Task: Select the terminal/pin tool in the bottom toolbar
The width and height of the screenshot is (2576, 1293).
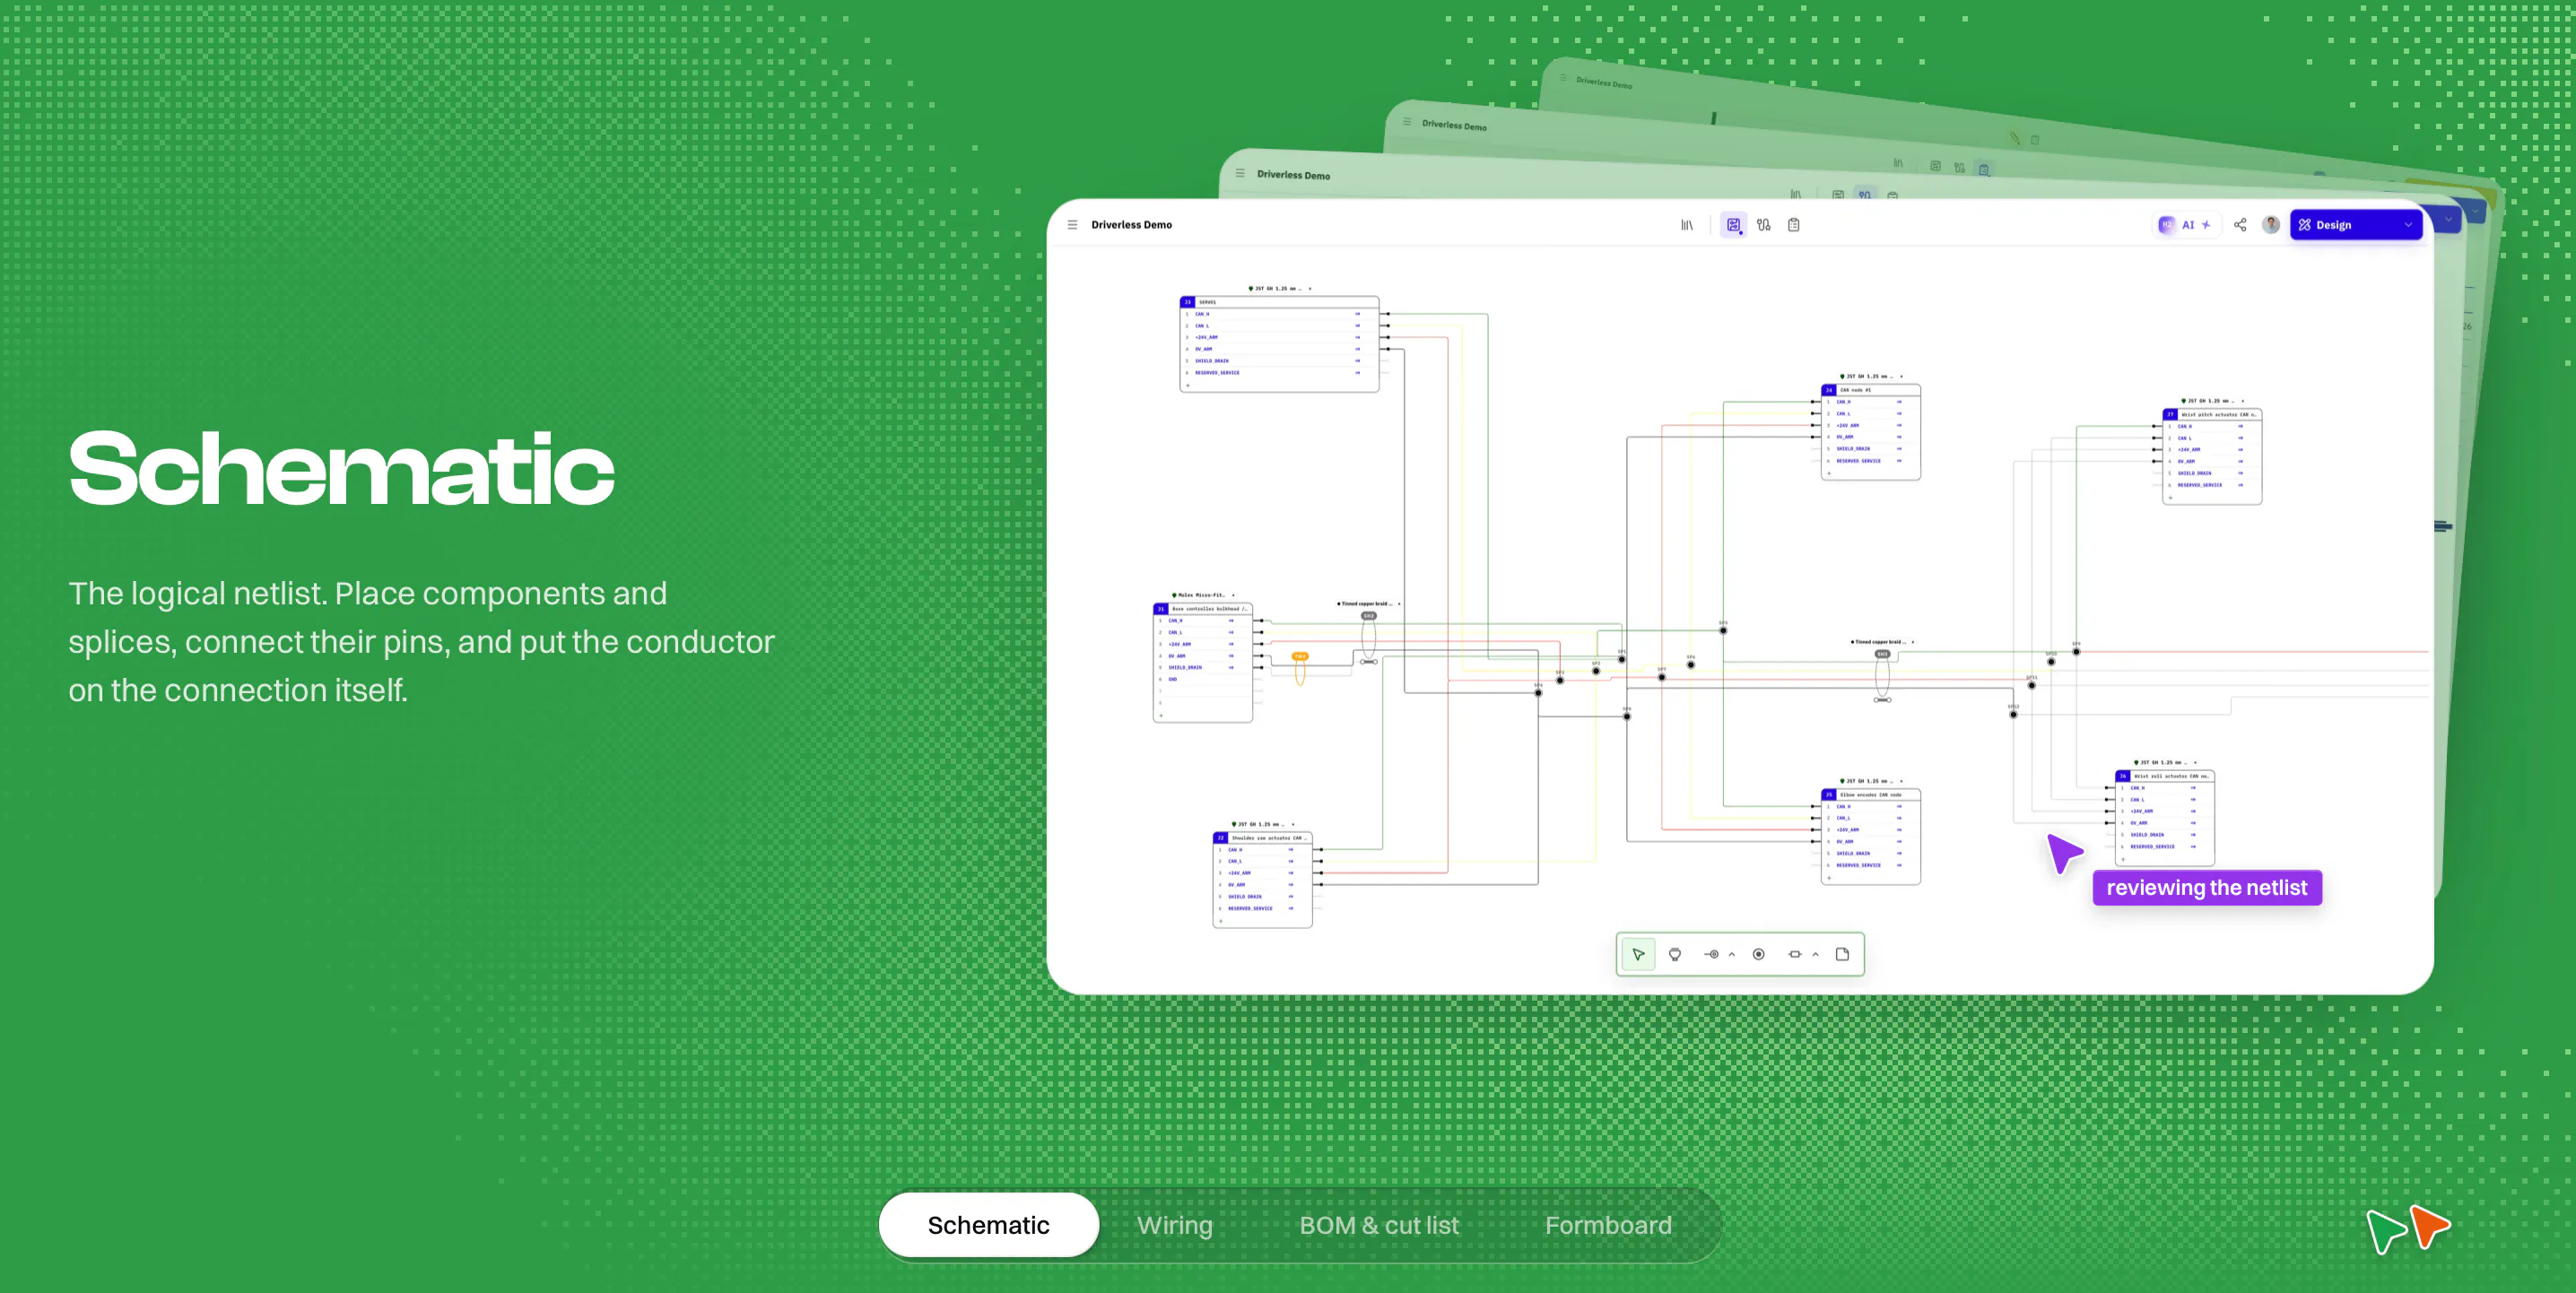Action: pos(1712,954)
